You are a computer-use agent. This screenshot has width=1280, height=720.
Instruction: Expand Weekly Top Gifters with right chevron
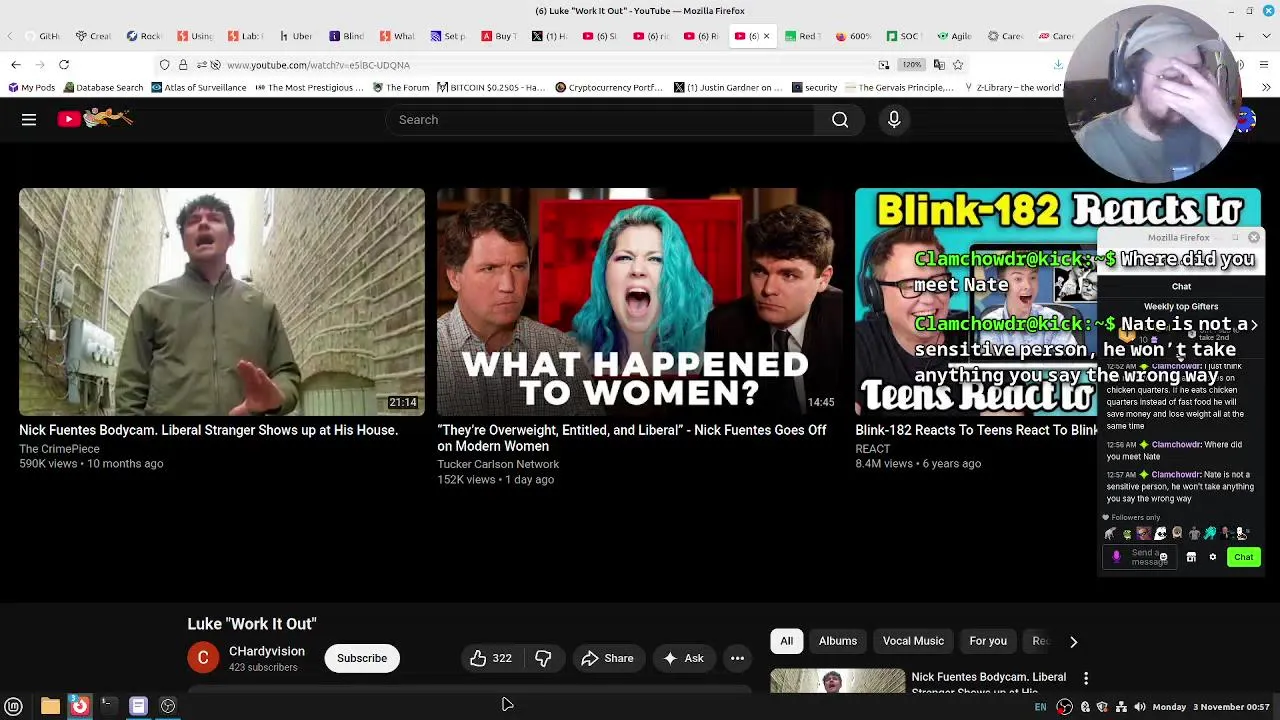click(x=1254, y=325)
